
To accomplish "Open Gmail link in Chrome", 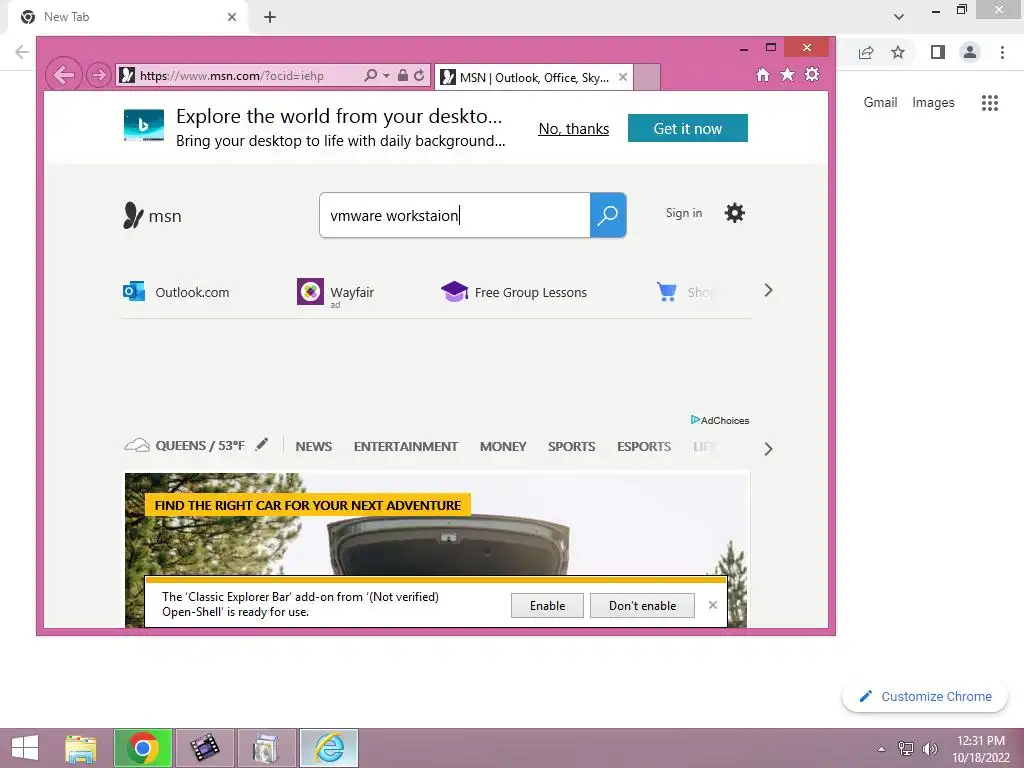I will pos(880,102).
